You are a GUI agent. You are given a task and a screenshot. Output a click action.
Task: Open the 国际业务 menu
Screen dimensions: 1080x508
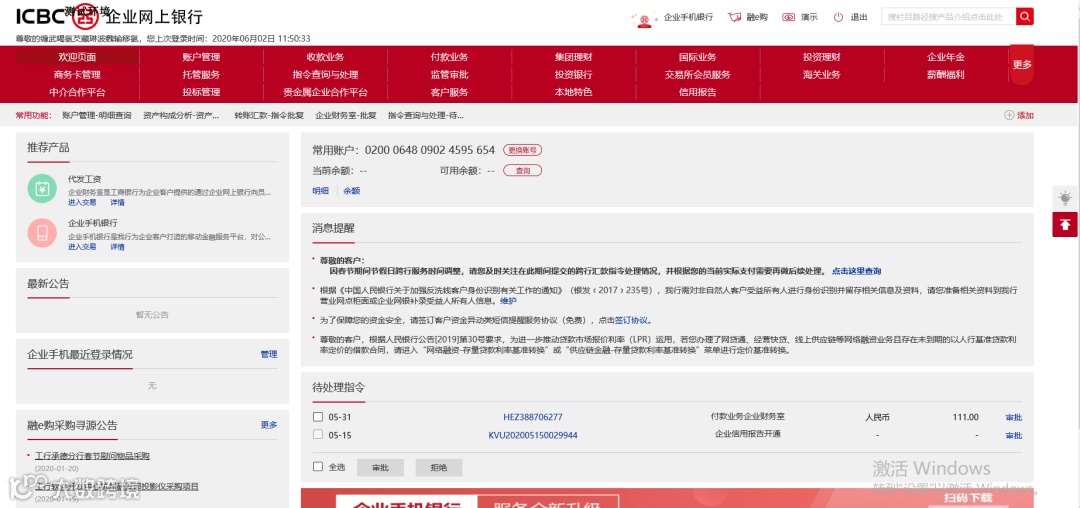point(698,56)
